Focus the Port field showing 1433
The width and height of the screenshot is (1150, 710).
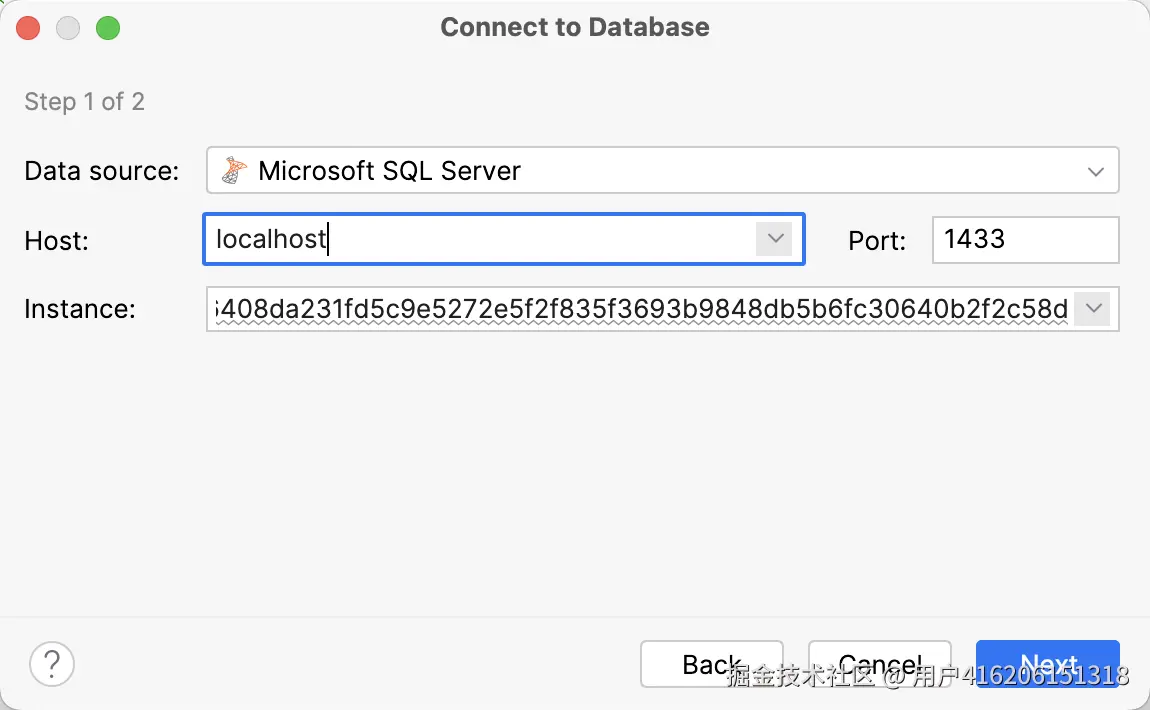[x=1024, y=240]
